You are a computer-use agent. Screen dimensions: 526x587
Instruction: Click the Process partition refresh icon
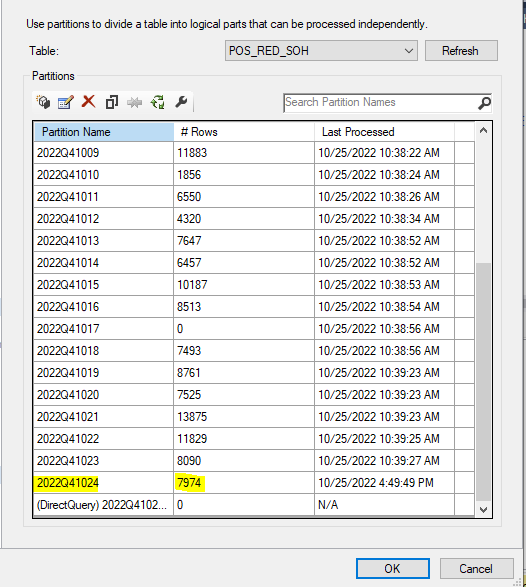158,102
